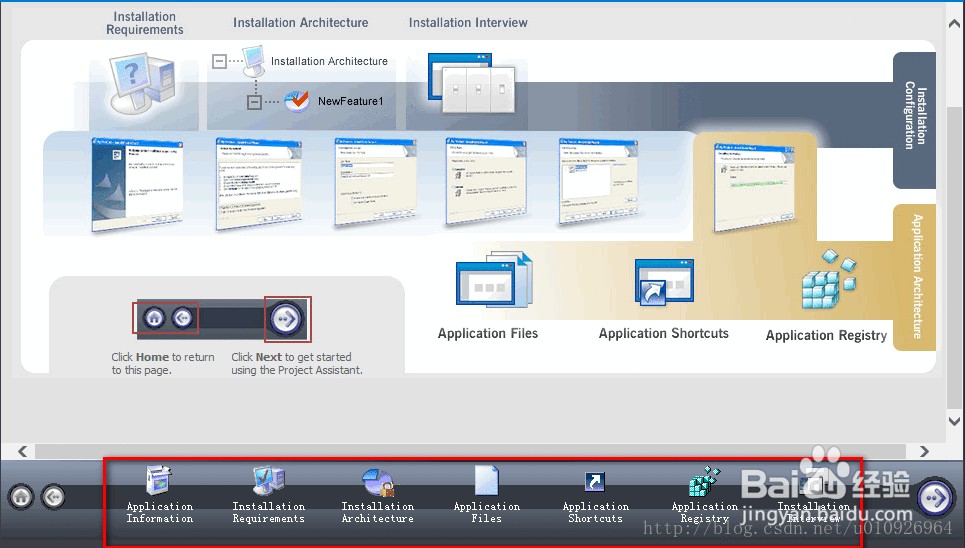Click the Application Shortcuts label

tap(663, 333)
